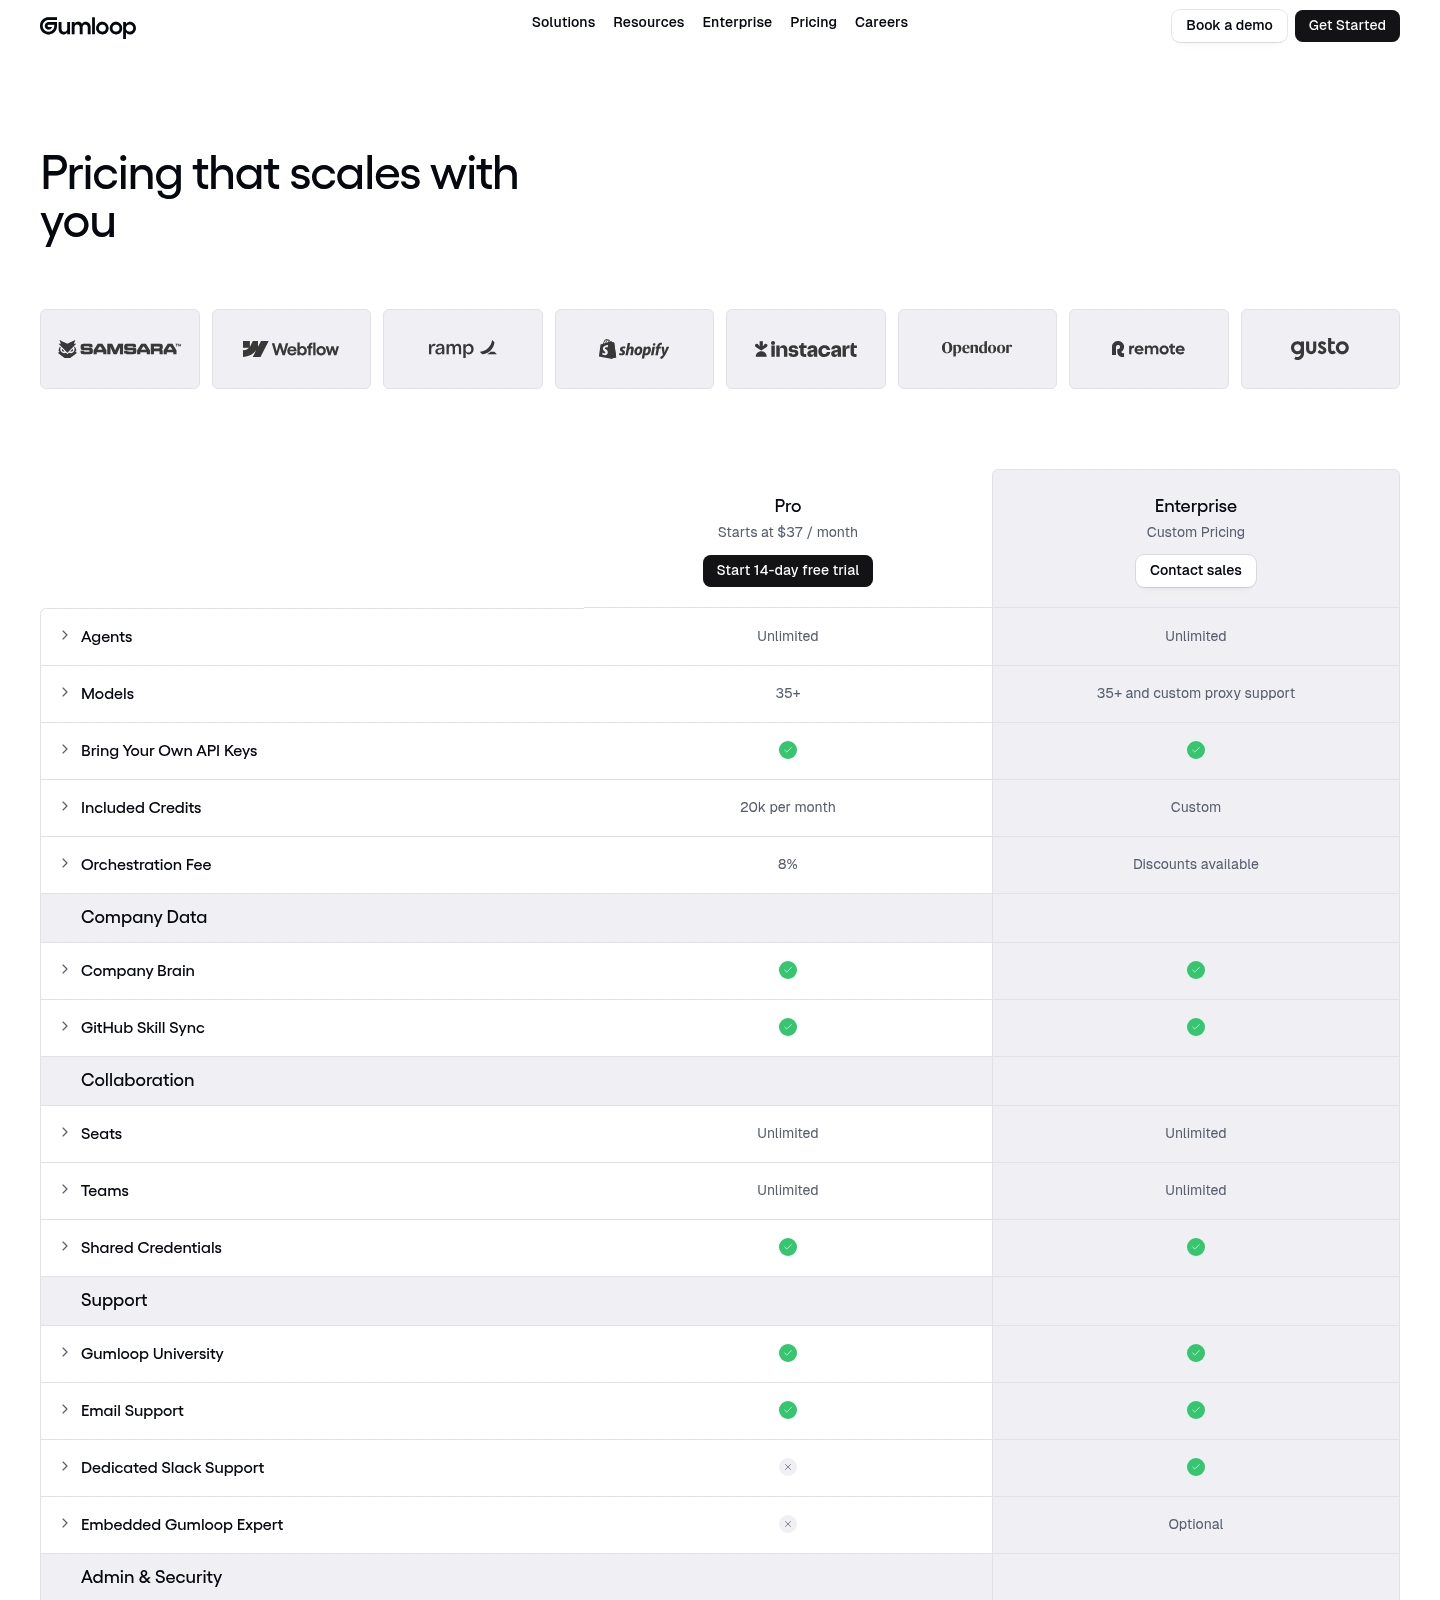Click the Shopify logo card
This screenshot has width=1440, height=1600.
coord(634,349)
